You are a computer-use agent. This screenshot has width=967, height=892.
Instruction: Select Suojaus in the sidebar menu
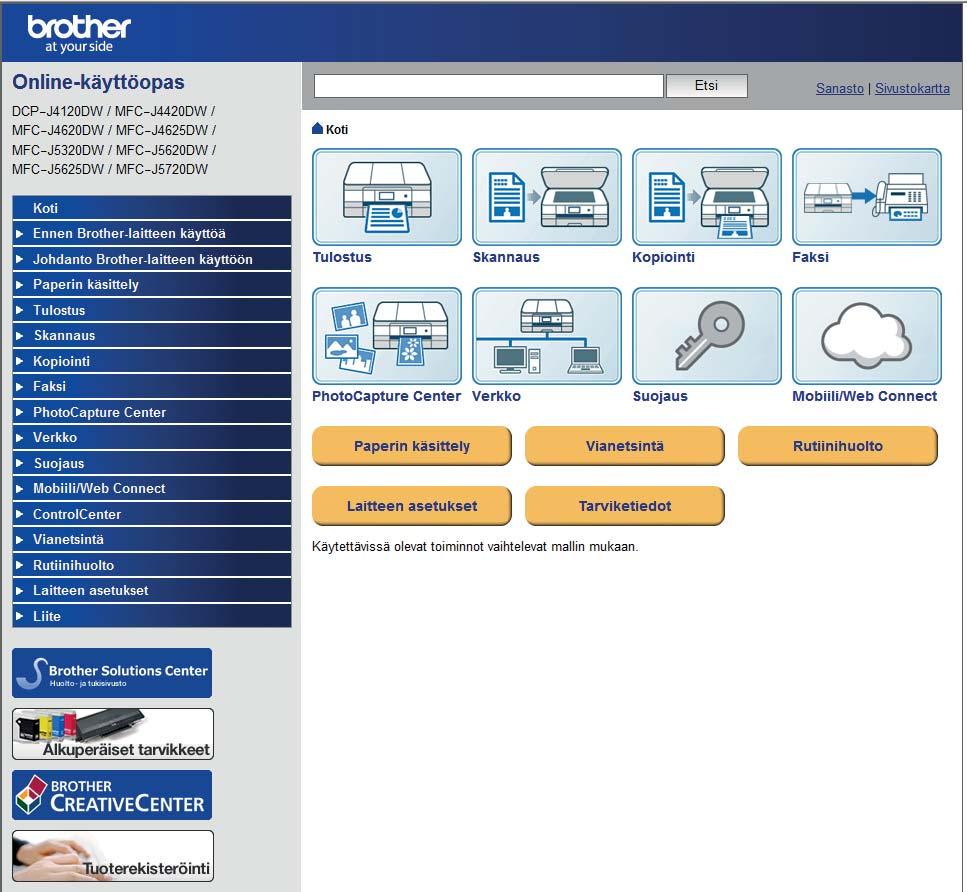pos(152,463)
